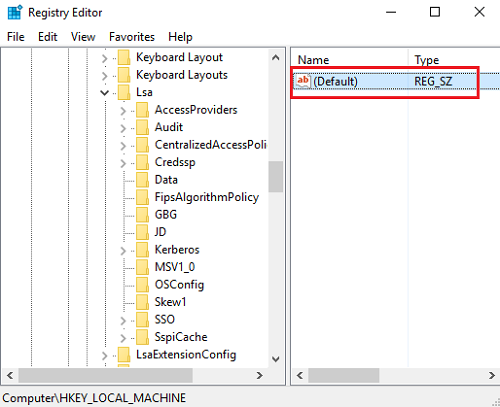Select the FipsAlgorithmPolicy folder icon
500x407 pixels.
click(143, 197)
